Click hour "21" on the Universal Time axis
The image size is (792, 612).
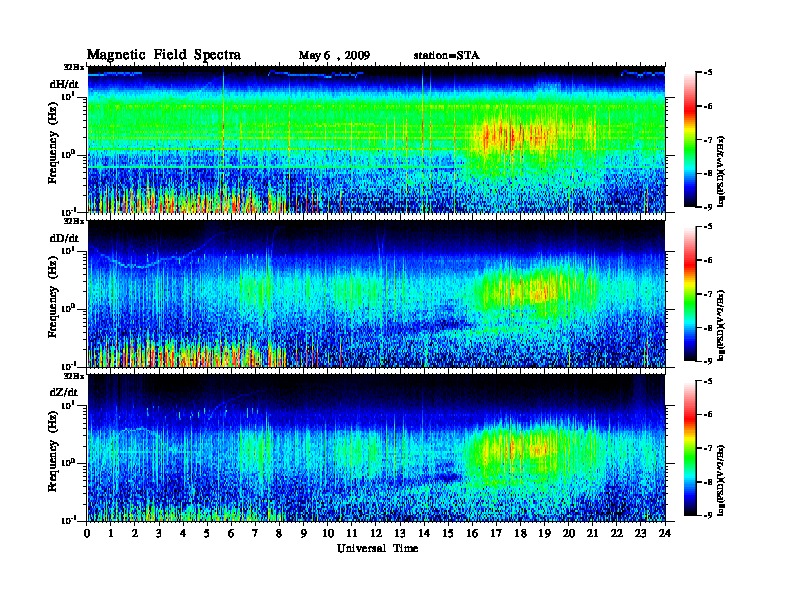click(x=592, y=533)
